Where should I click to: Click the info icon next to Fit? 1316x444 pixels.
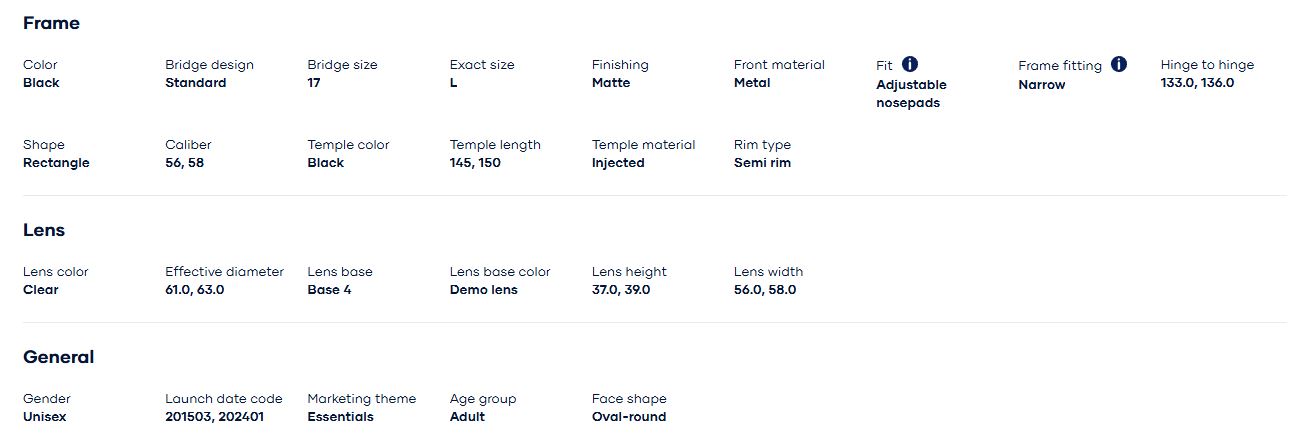click(x=910, y=64)
